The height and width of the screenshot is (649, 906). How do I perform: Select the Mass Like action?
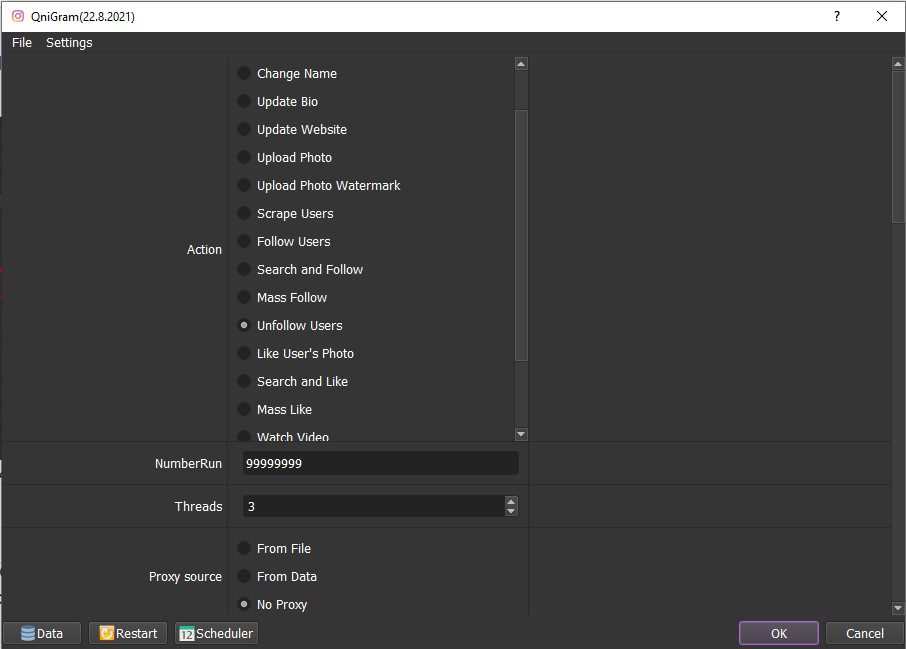pos(274,410)
